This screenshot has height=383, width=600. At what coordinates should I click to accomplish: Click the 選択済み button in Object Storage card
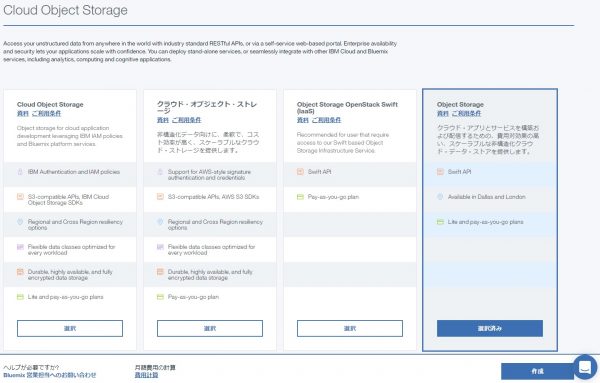(x=490, y=328)
